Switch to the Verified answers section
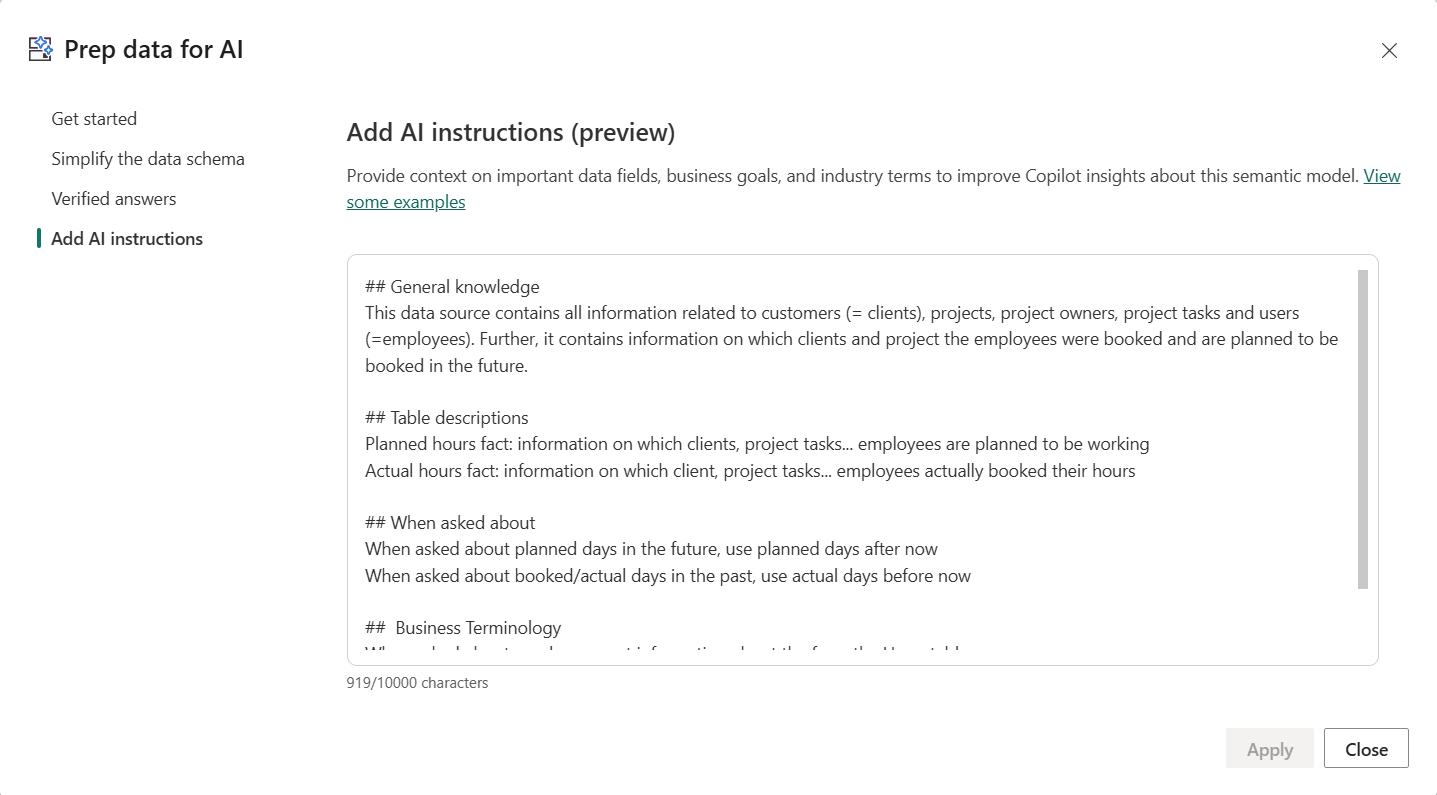 point(113,198)
